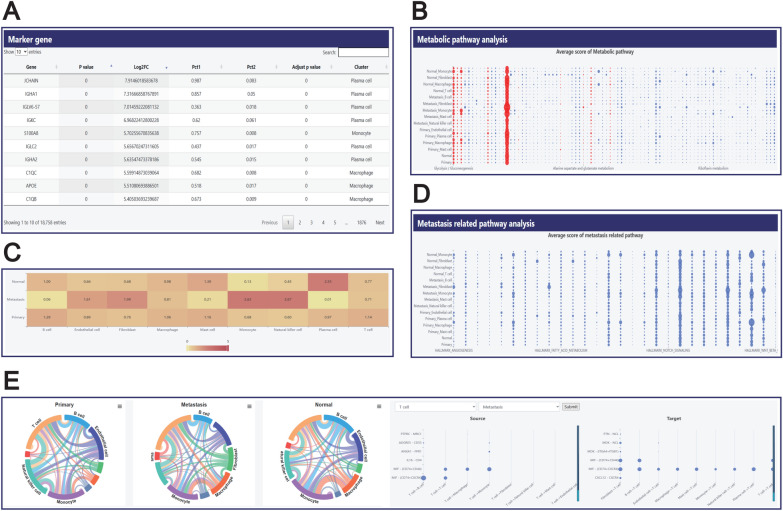Screen dimensions: 783x511
Task: Select page 5 in pagination
Action: tap(335, 223)
